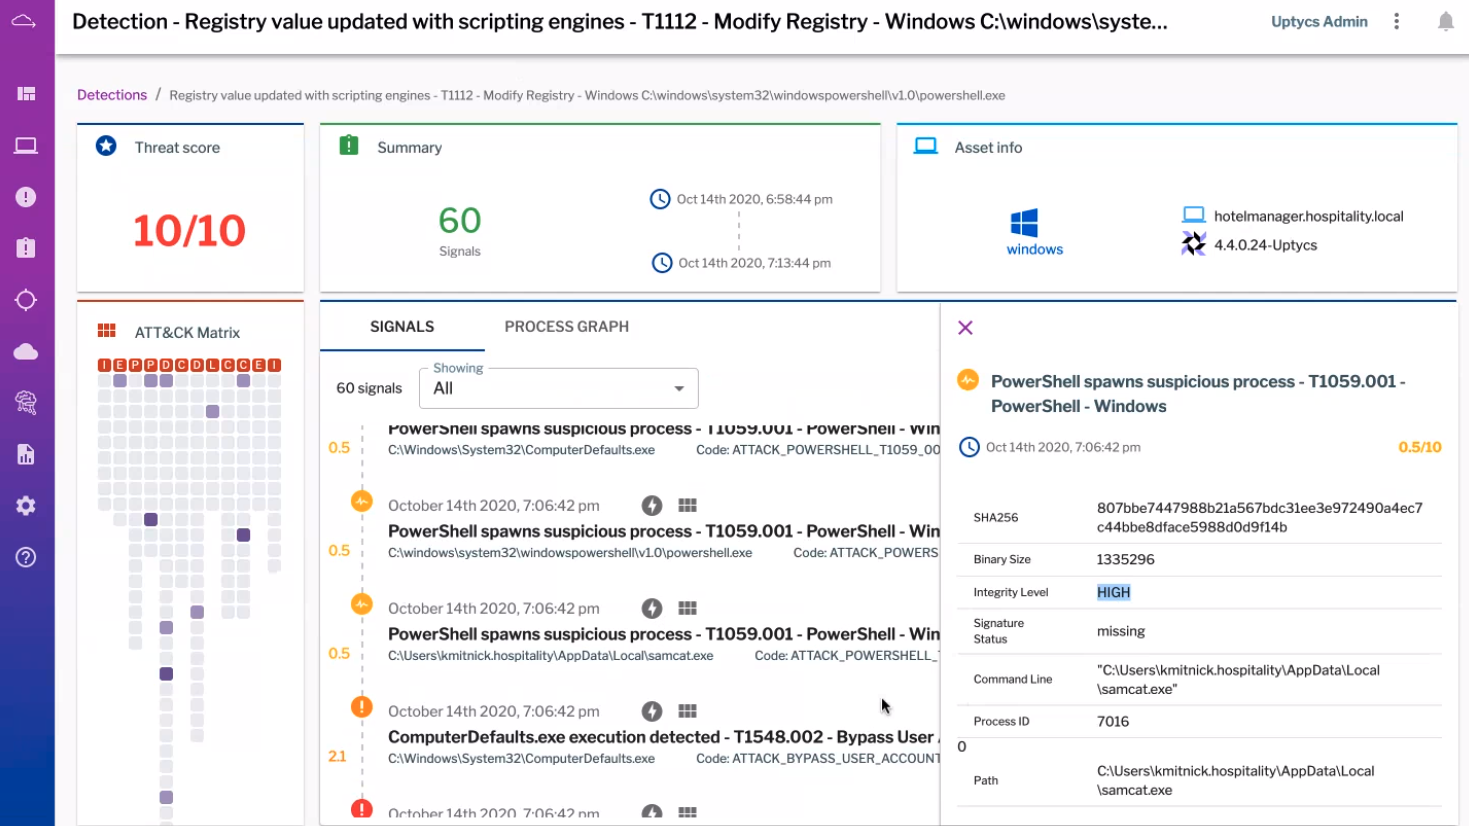Click the start time Oct 14th 2020, 6:58:44 pm
1469x826 pixels.
(x=754, y=199)
